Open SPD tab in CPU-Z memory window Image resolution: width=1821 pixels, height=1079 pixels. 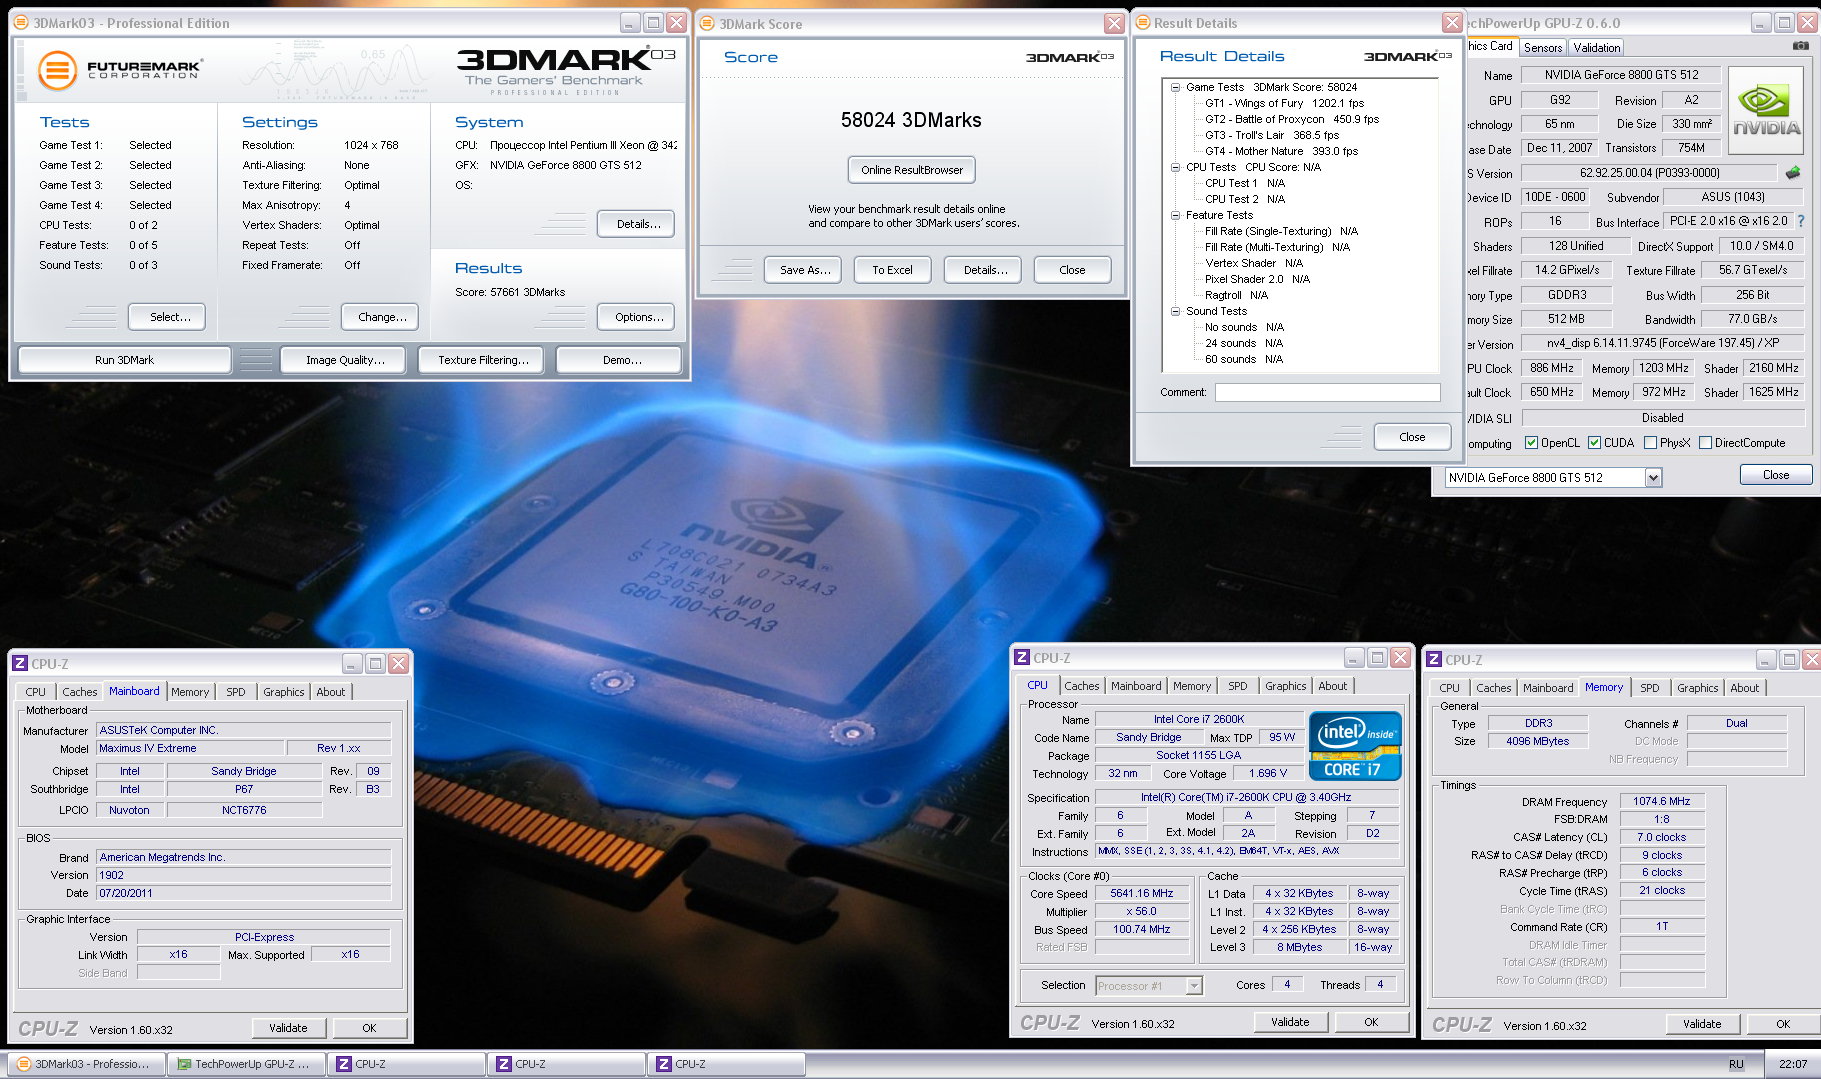point(1650,688)
